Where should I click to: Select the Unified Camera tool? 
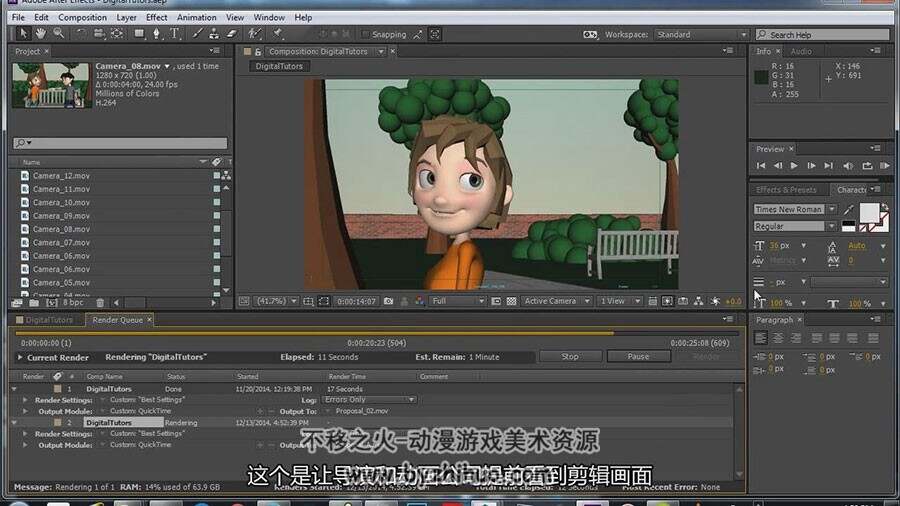[99, 34]
